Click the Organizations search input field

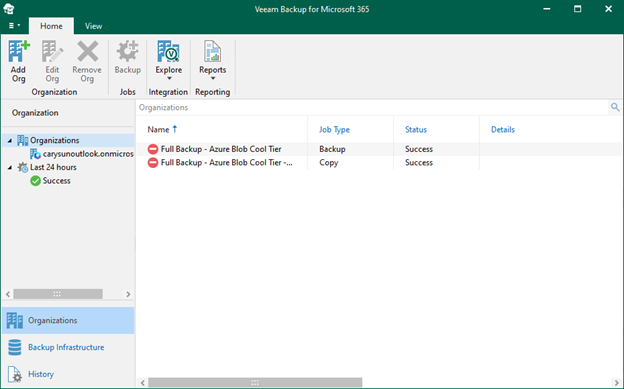(372, 108)
